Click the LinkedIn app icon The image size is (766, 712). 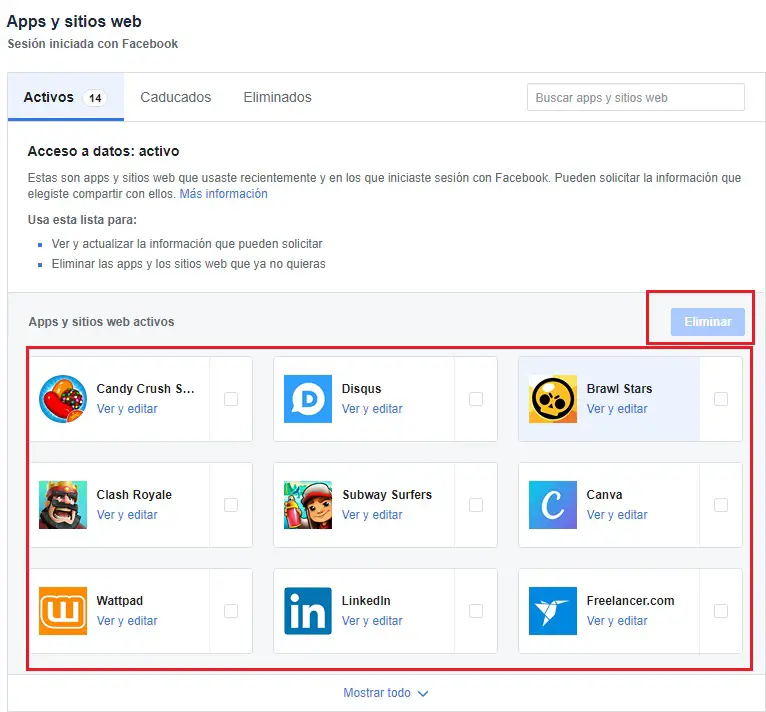point(308,611)
